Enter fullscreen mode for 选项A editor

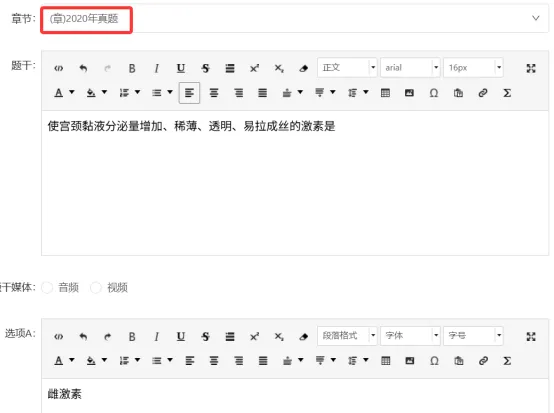coord(531,336)
